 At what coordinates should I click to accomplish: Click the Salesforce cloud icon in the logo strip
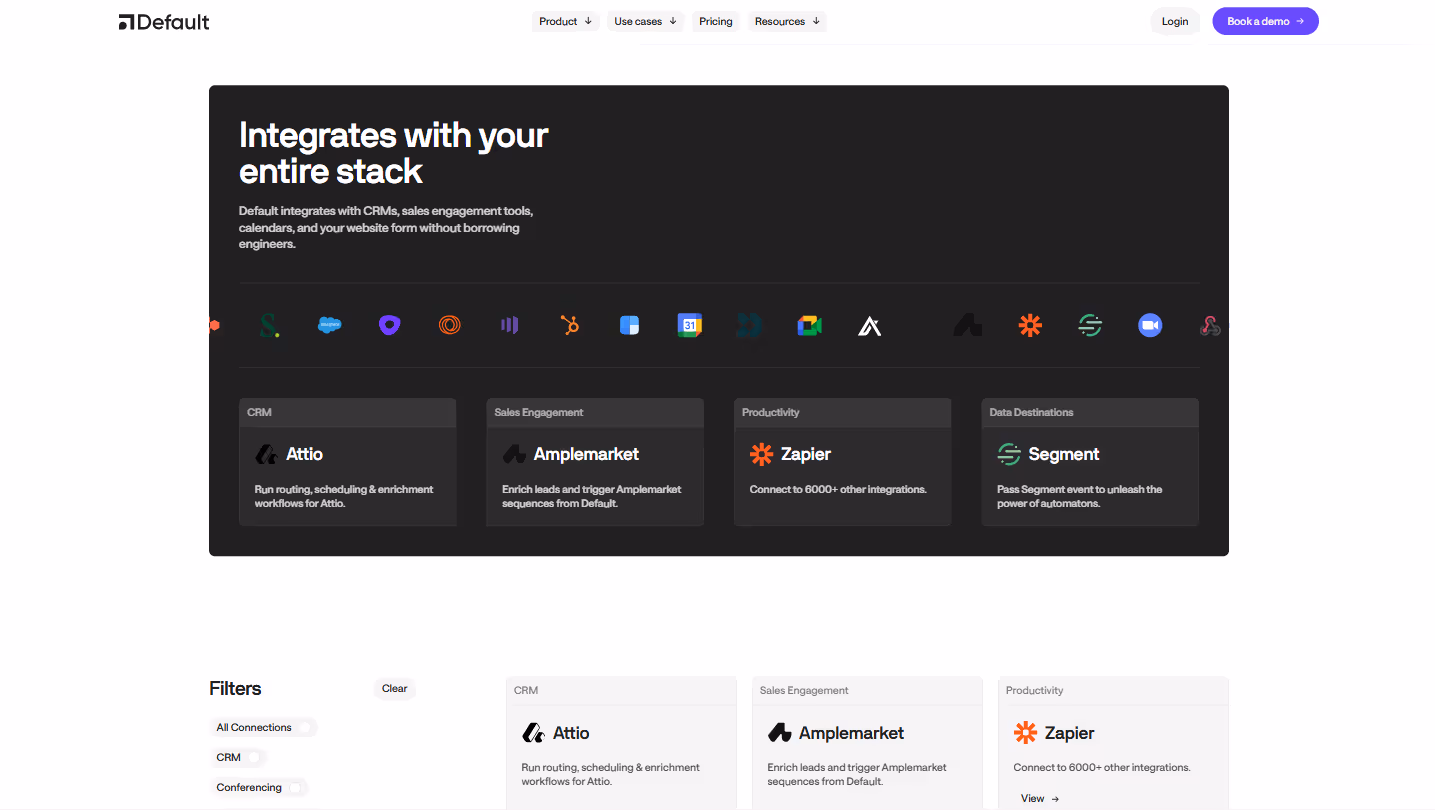(x=329, y=325)
